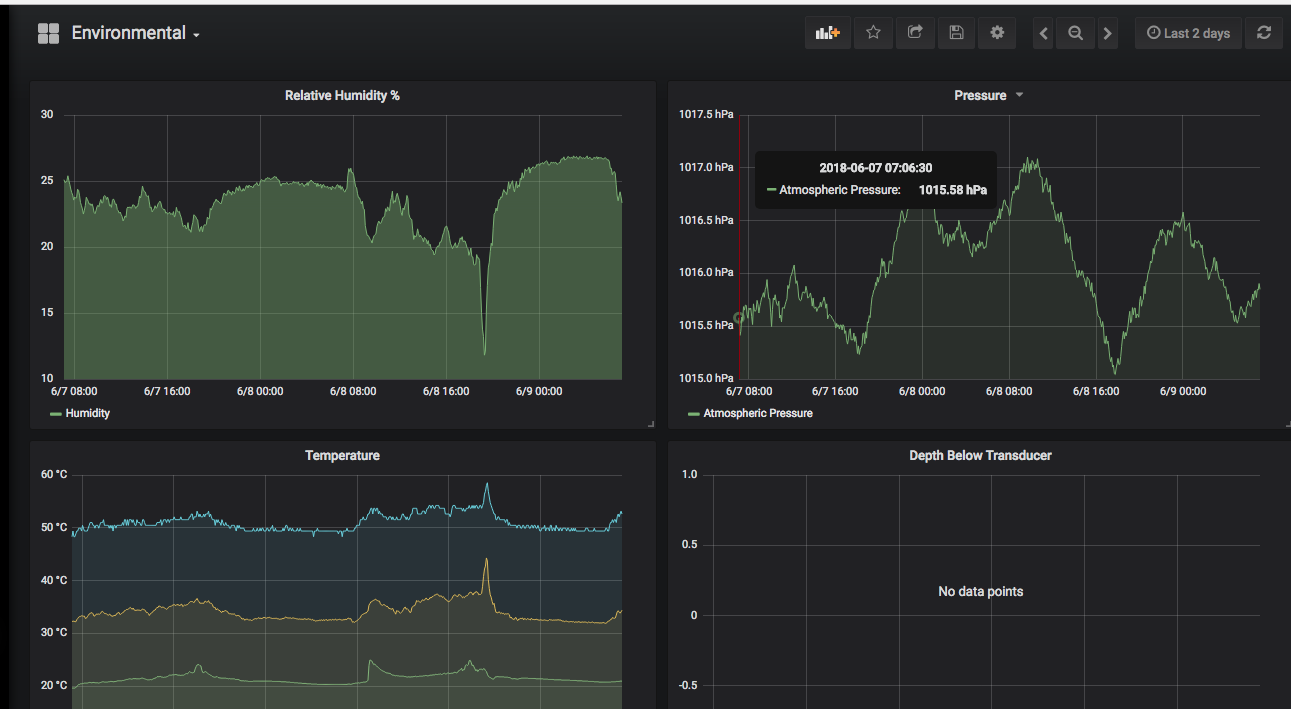Click the Grafana dashboards grid icon
This screenshot has width=1291, height=709.
pos(48,33)
